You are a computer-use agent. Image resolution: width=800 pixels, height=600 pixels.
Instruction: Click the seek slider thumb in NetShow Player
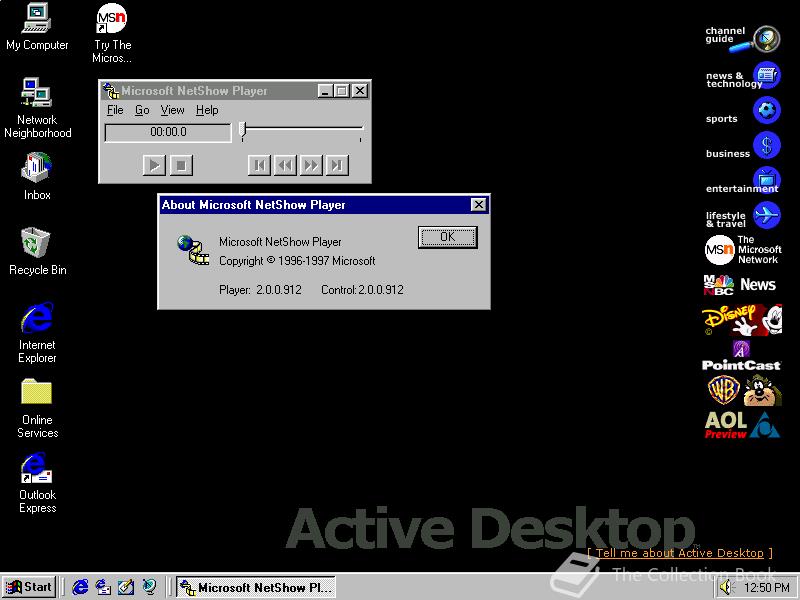click(243, 129)
